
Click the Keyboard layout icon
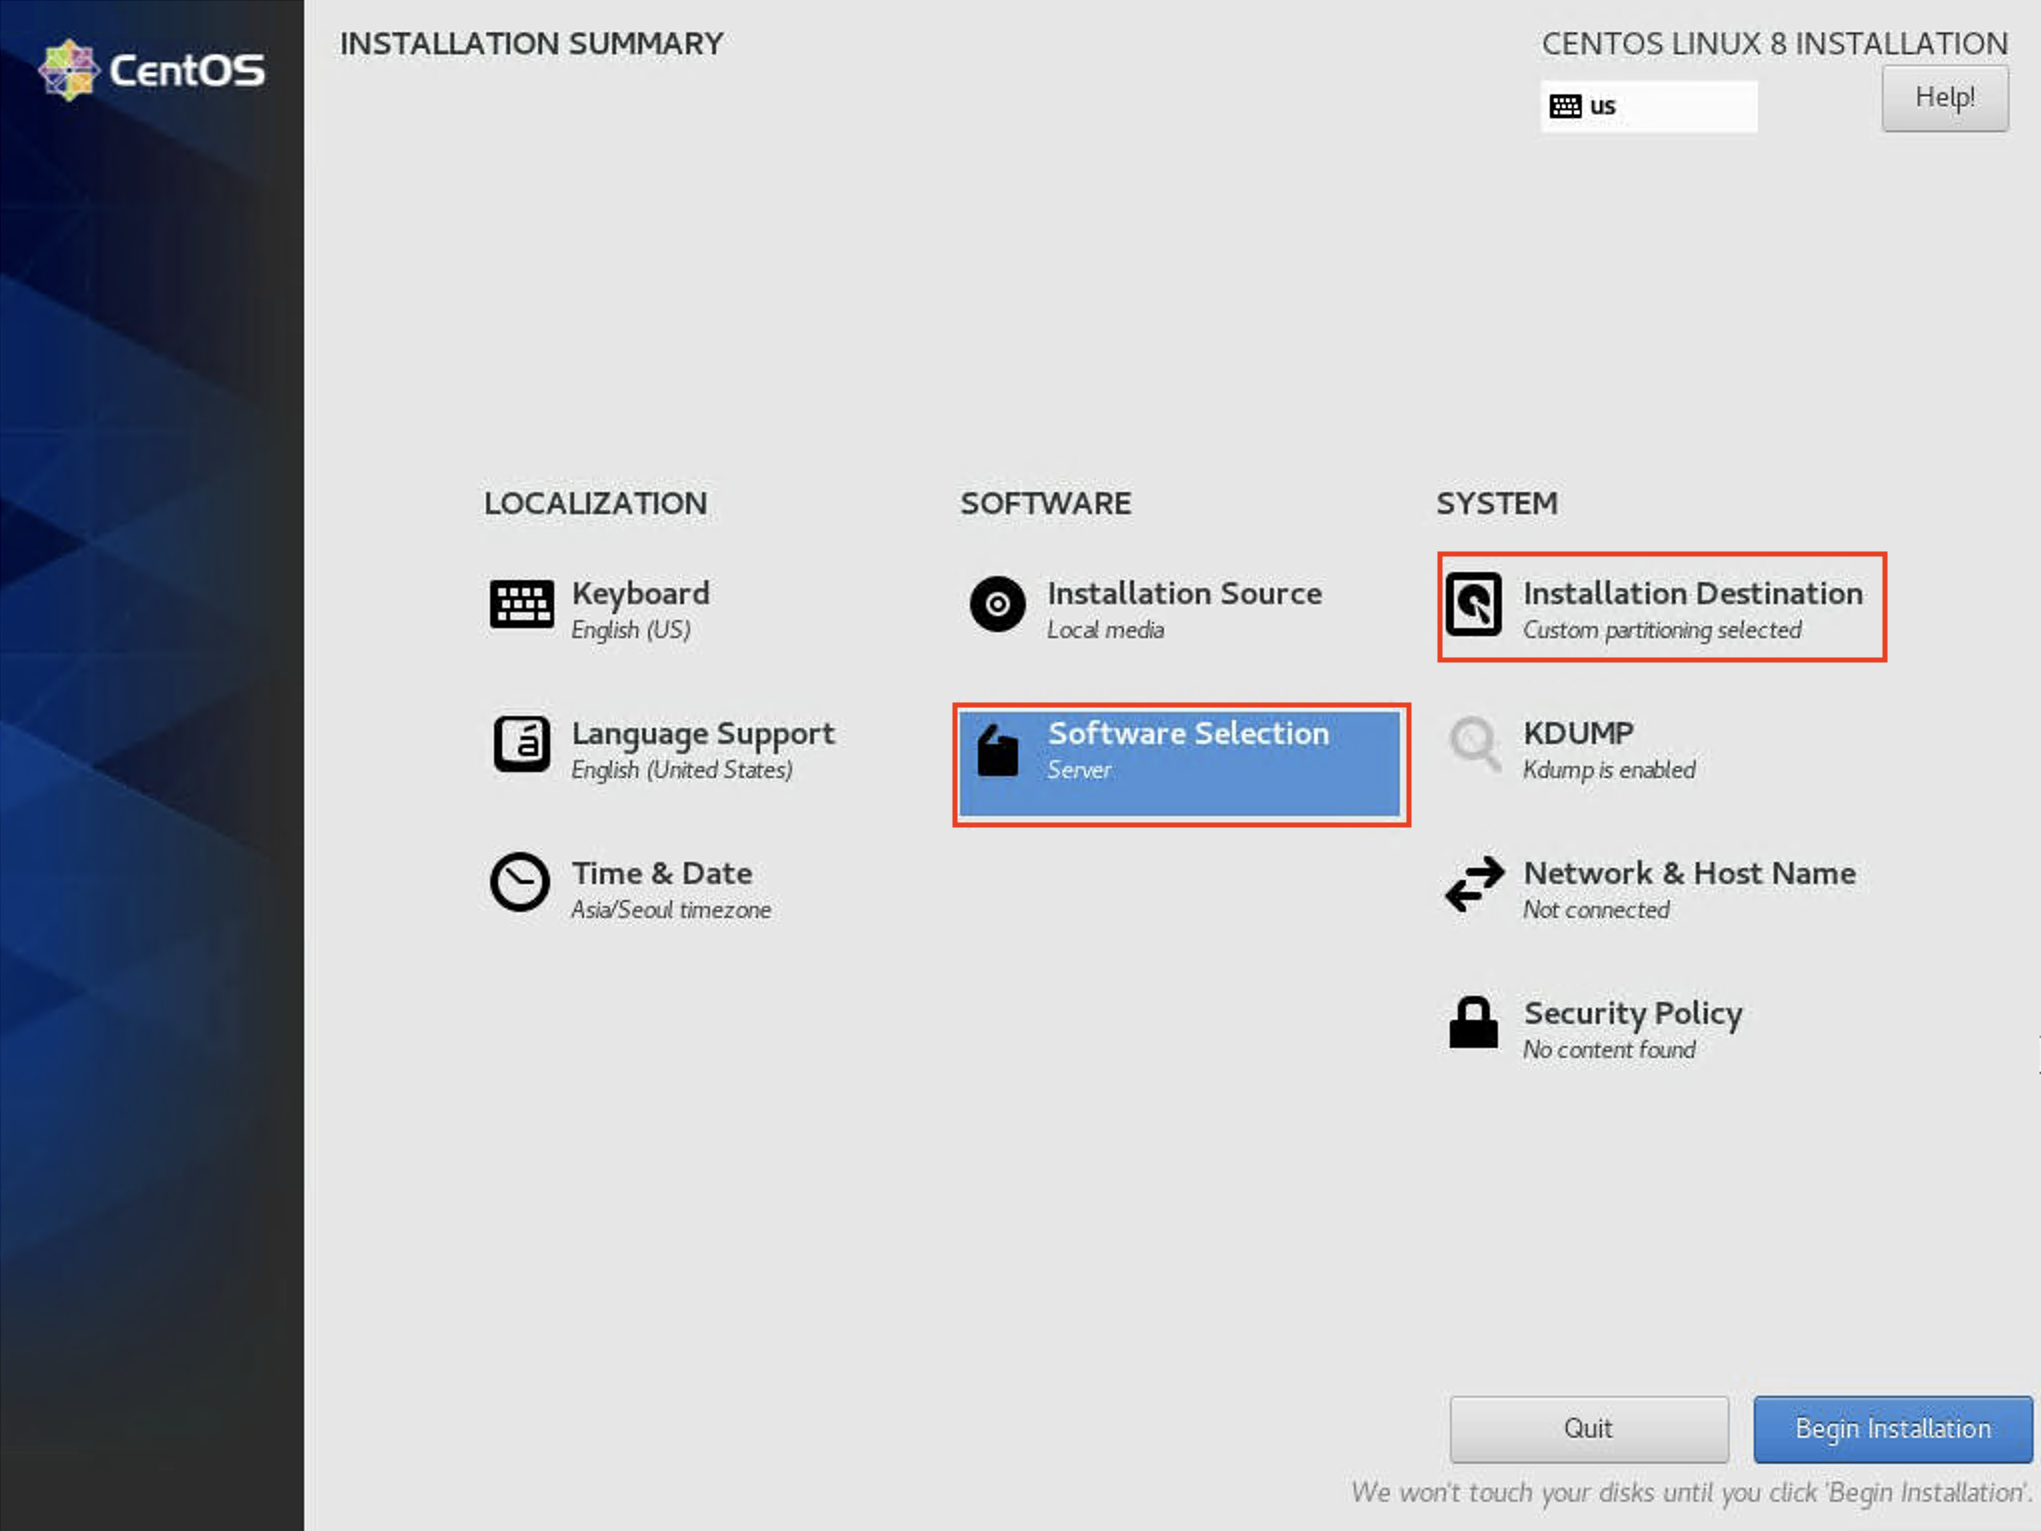click(521, 604)
